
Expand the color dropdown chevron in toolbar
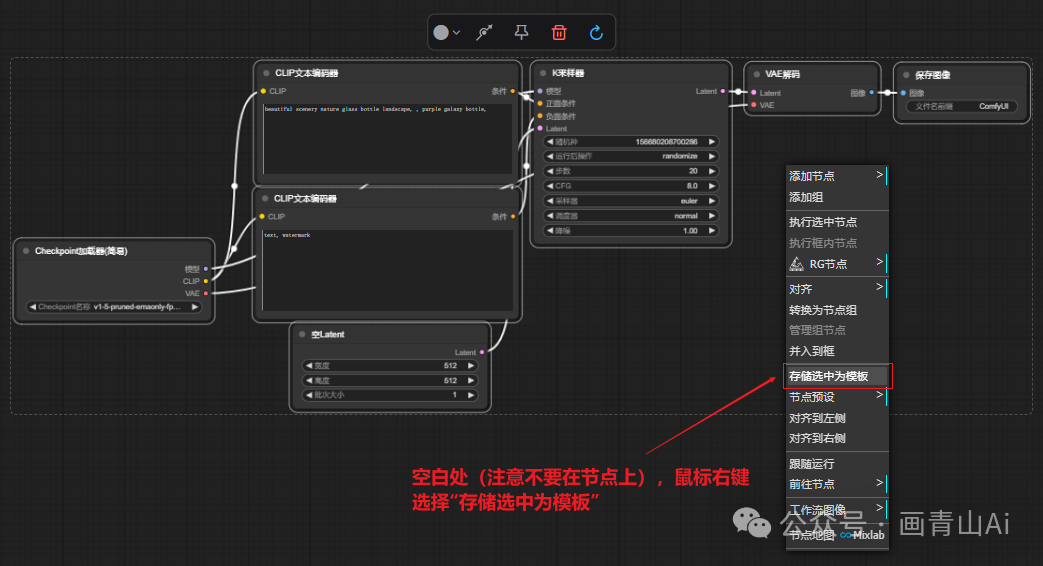tap(456, 33)
